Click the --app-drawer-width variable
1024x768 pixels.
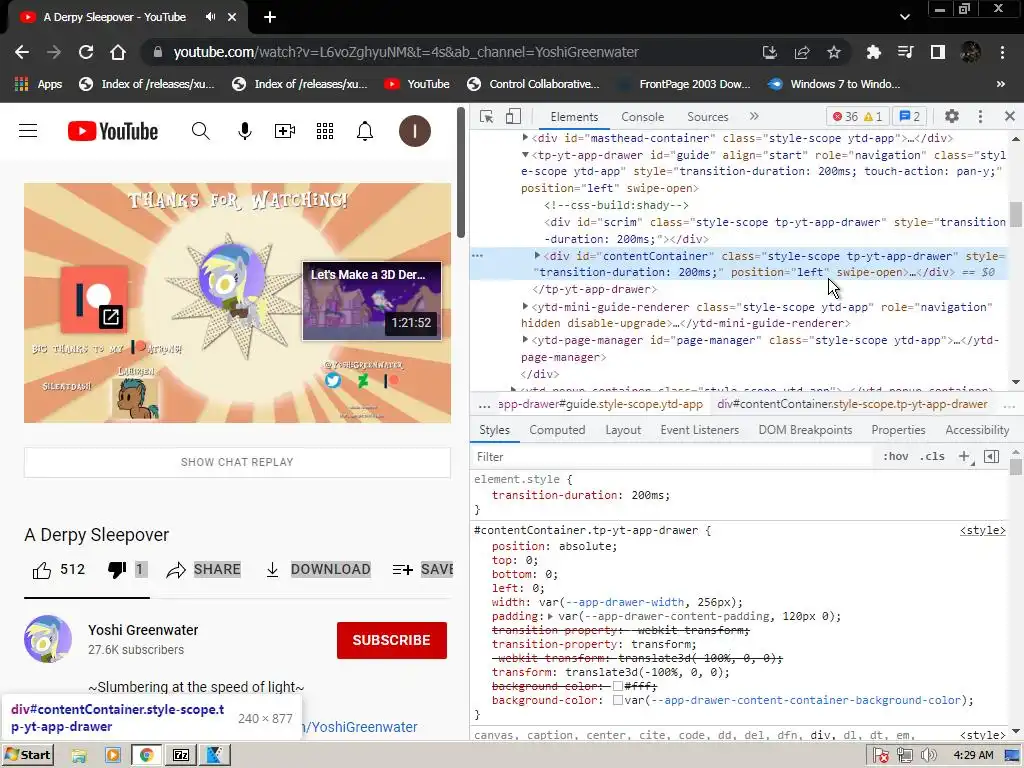tap(625, 602)
